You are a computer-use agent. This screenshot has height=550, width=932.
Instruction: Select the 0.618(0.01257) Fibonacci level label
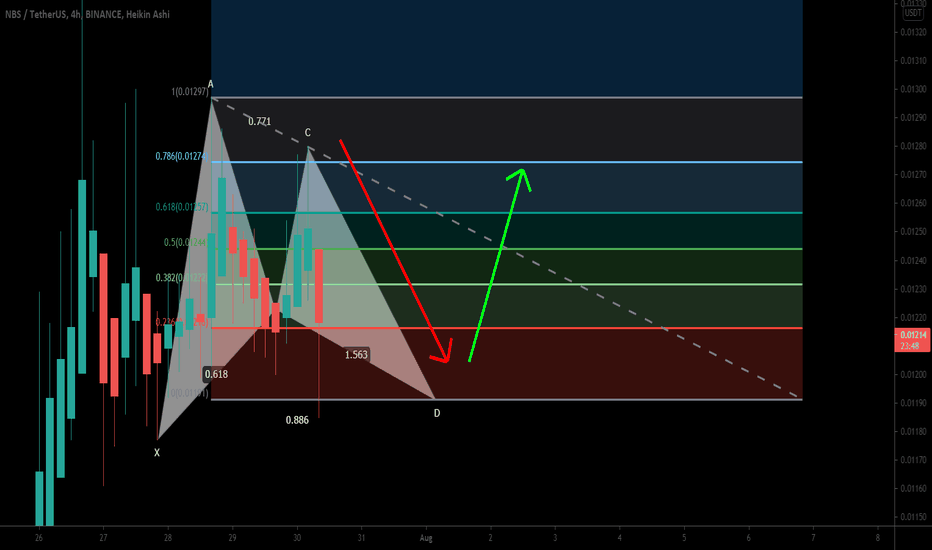pos(181,207)
